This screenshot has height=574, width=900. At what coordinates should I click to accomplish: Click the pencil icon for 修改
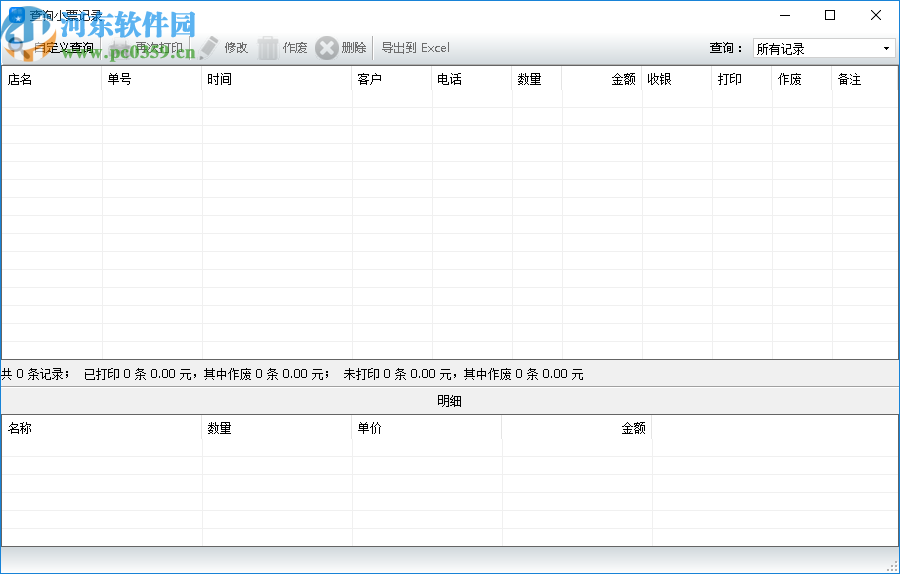tap(209, 48)
